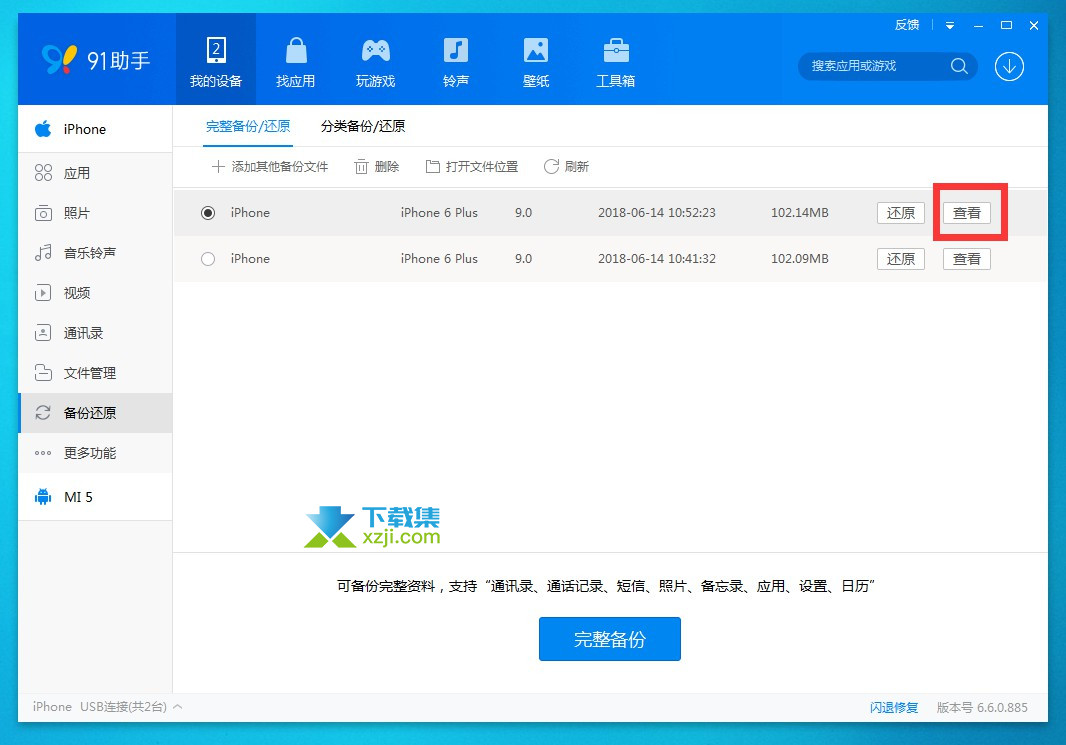Click the 闪退修复 link
This screenshot has width=1066, height=745.
[893, 708]
